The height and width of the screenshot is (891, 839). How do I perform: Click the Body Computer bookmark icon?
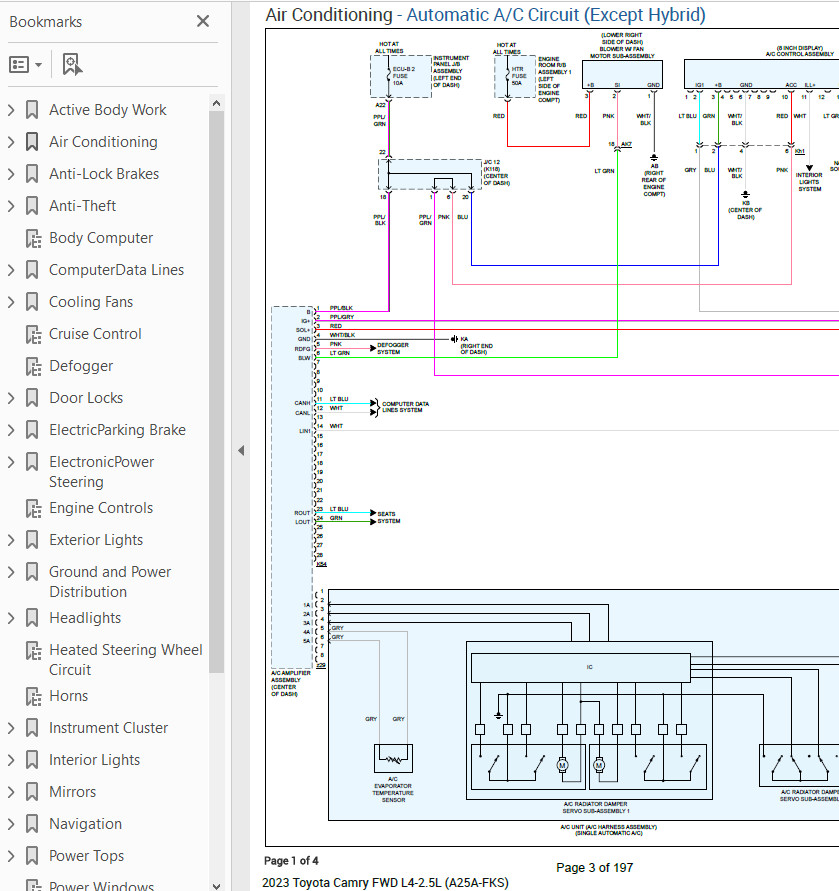[x=34, y=238]
